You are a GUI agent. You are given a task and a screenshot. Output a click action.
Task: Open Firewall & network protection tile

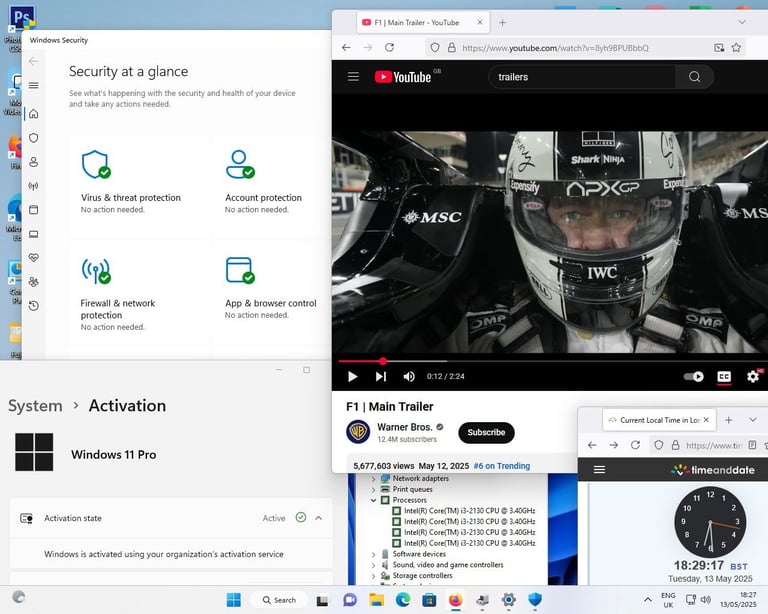[139, 293]
